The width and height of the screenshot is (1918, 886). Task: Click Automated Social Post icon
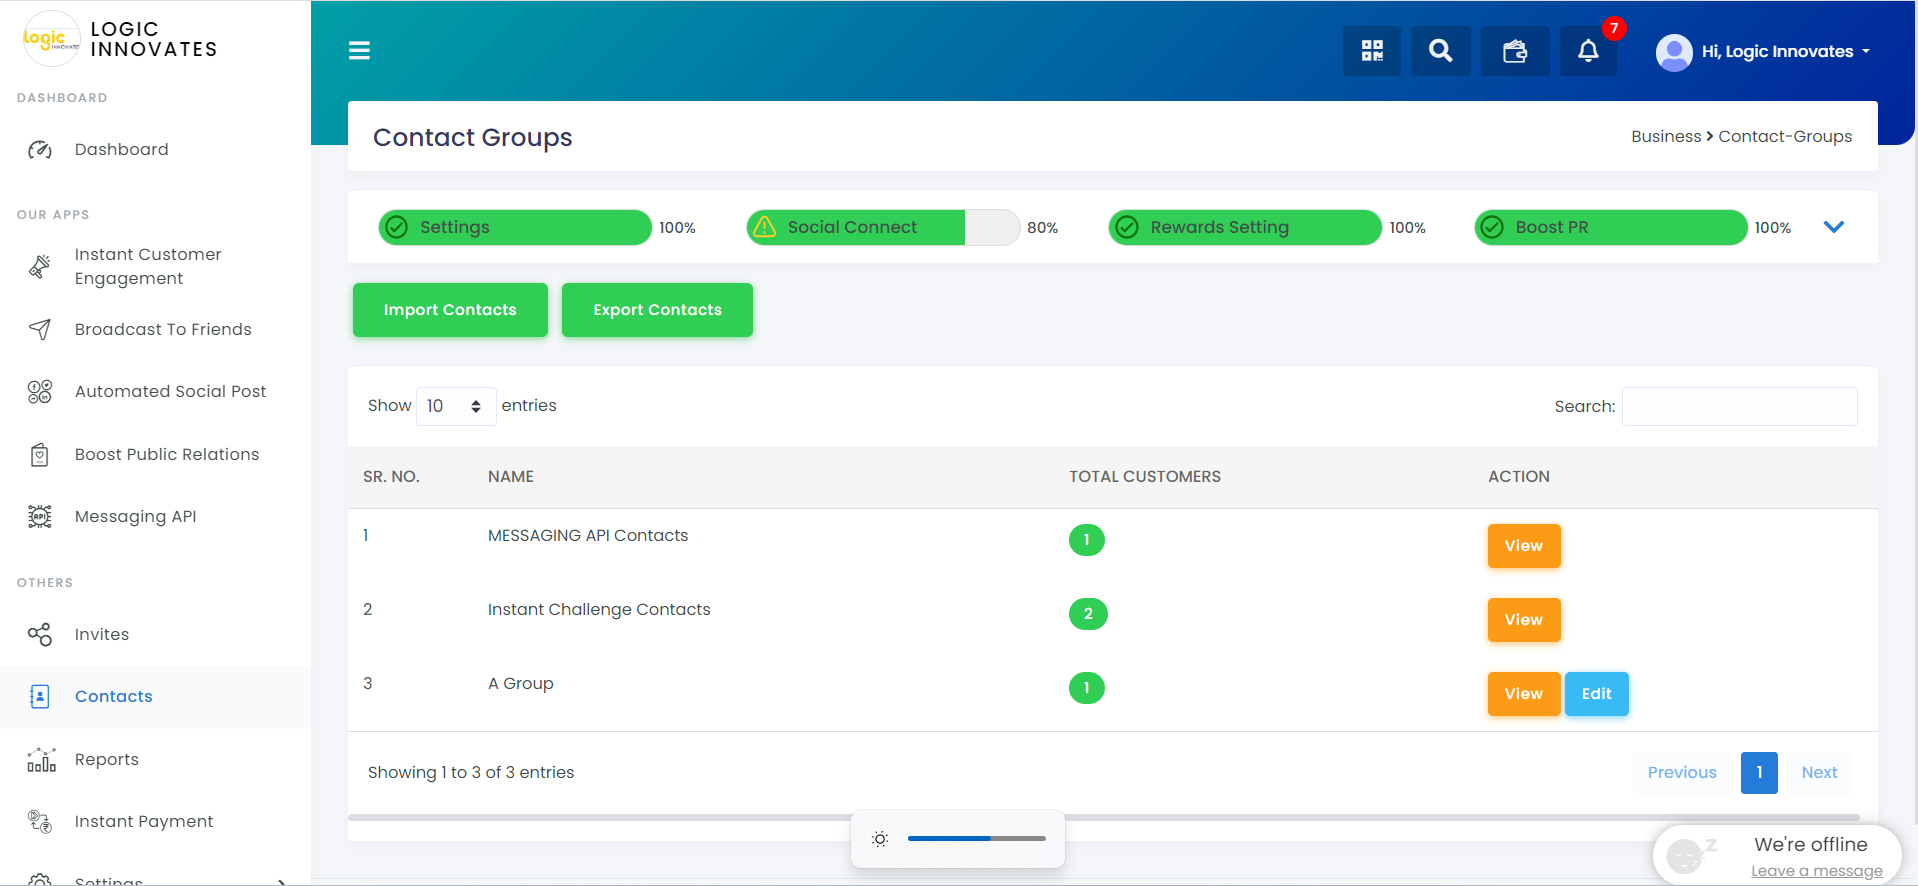[x=40, y=392]
